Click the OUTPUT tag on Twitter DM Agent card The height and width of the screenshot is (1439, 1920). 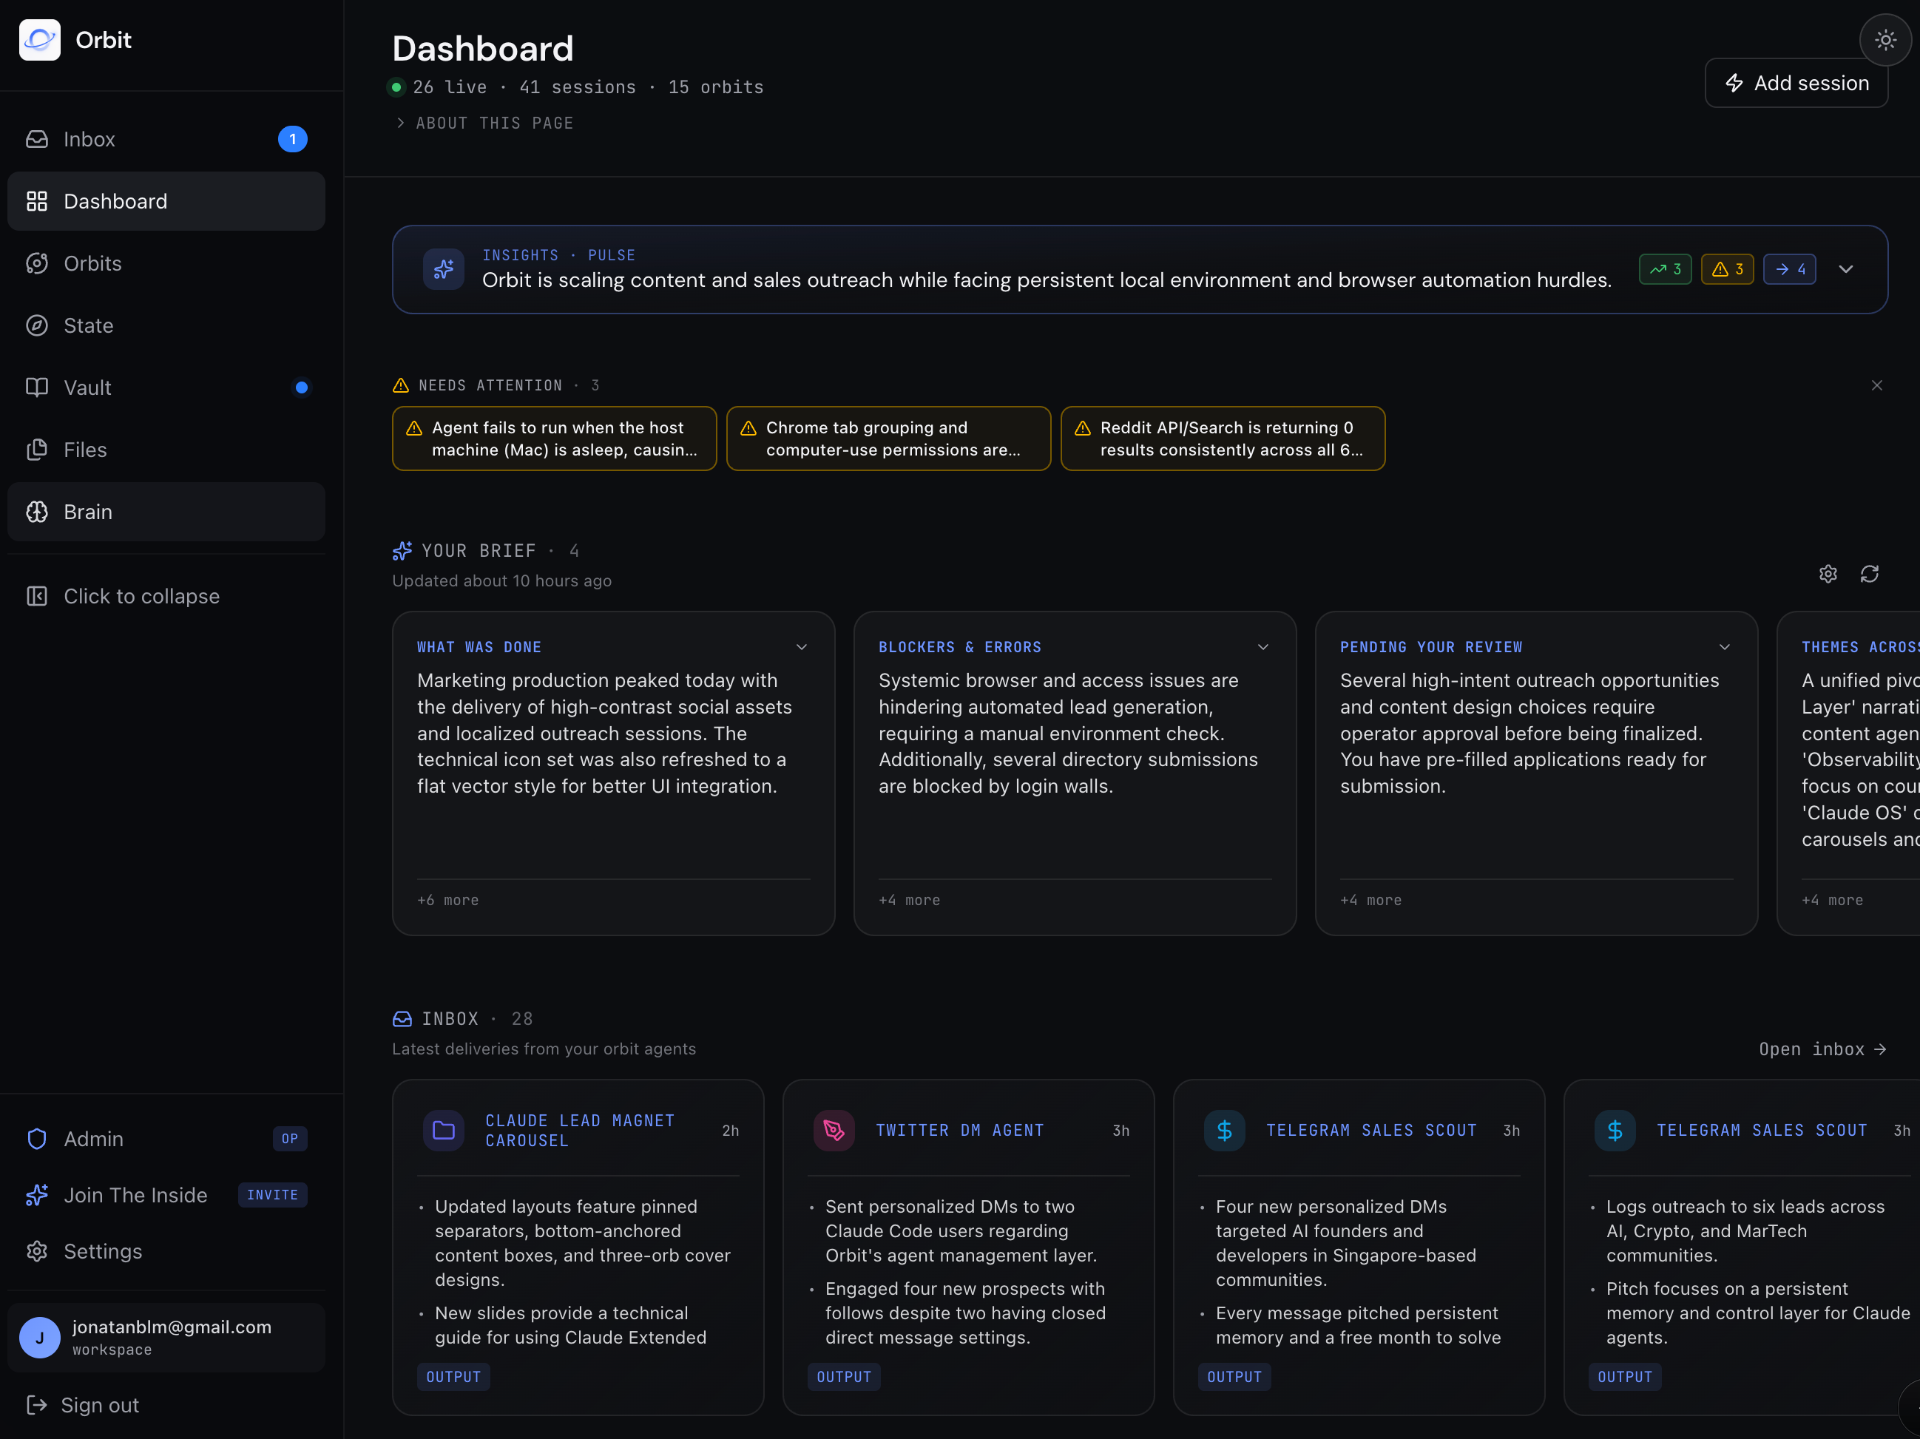pos(844,1377)
